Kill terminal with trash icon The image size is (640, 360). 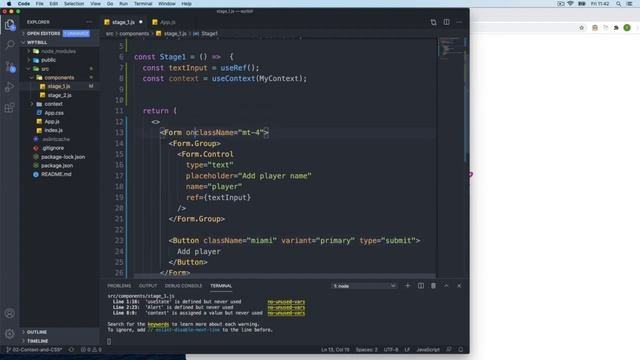(x=433, y=286)
